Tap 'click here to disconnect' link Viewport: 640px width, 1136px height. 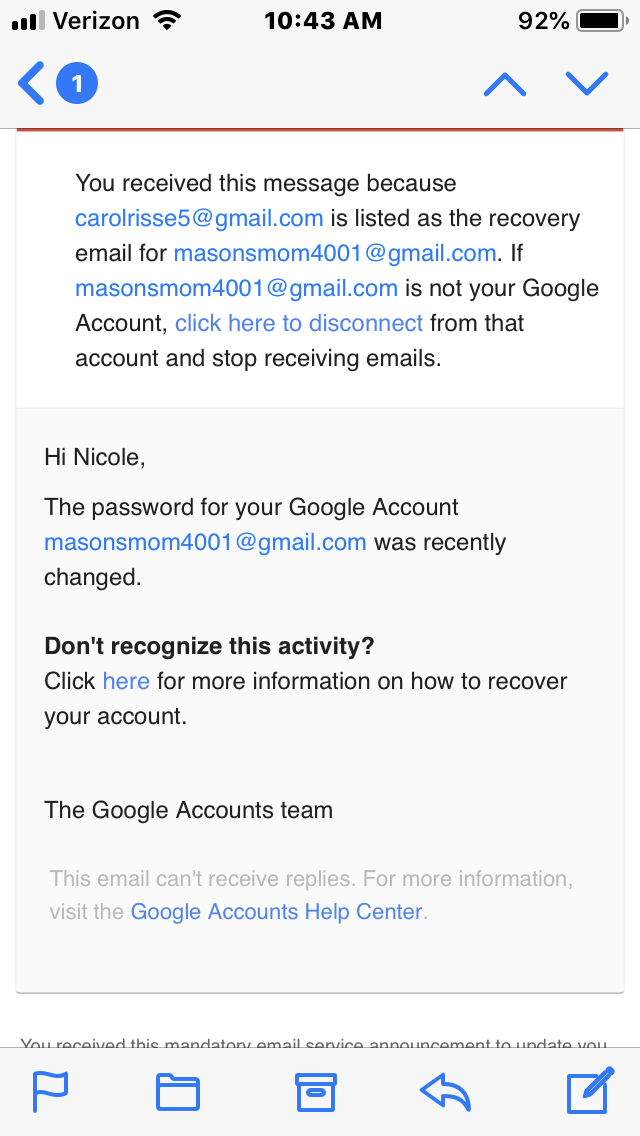coord(299,323)
